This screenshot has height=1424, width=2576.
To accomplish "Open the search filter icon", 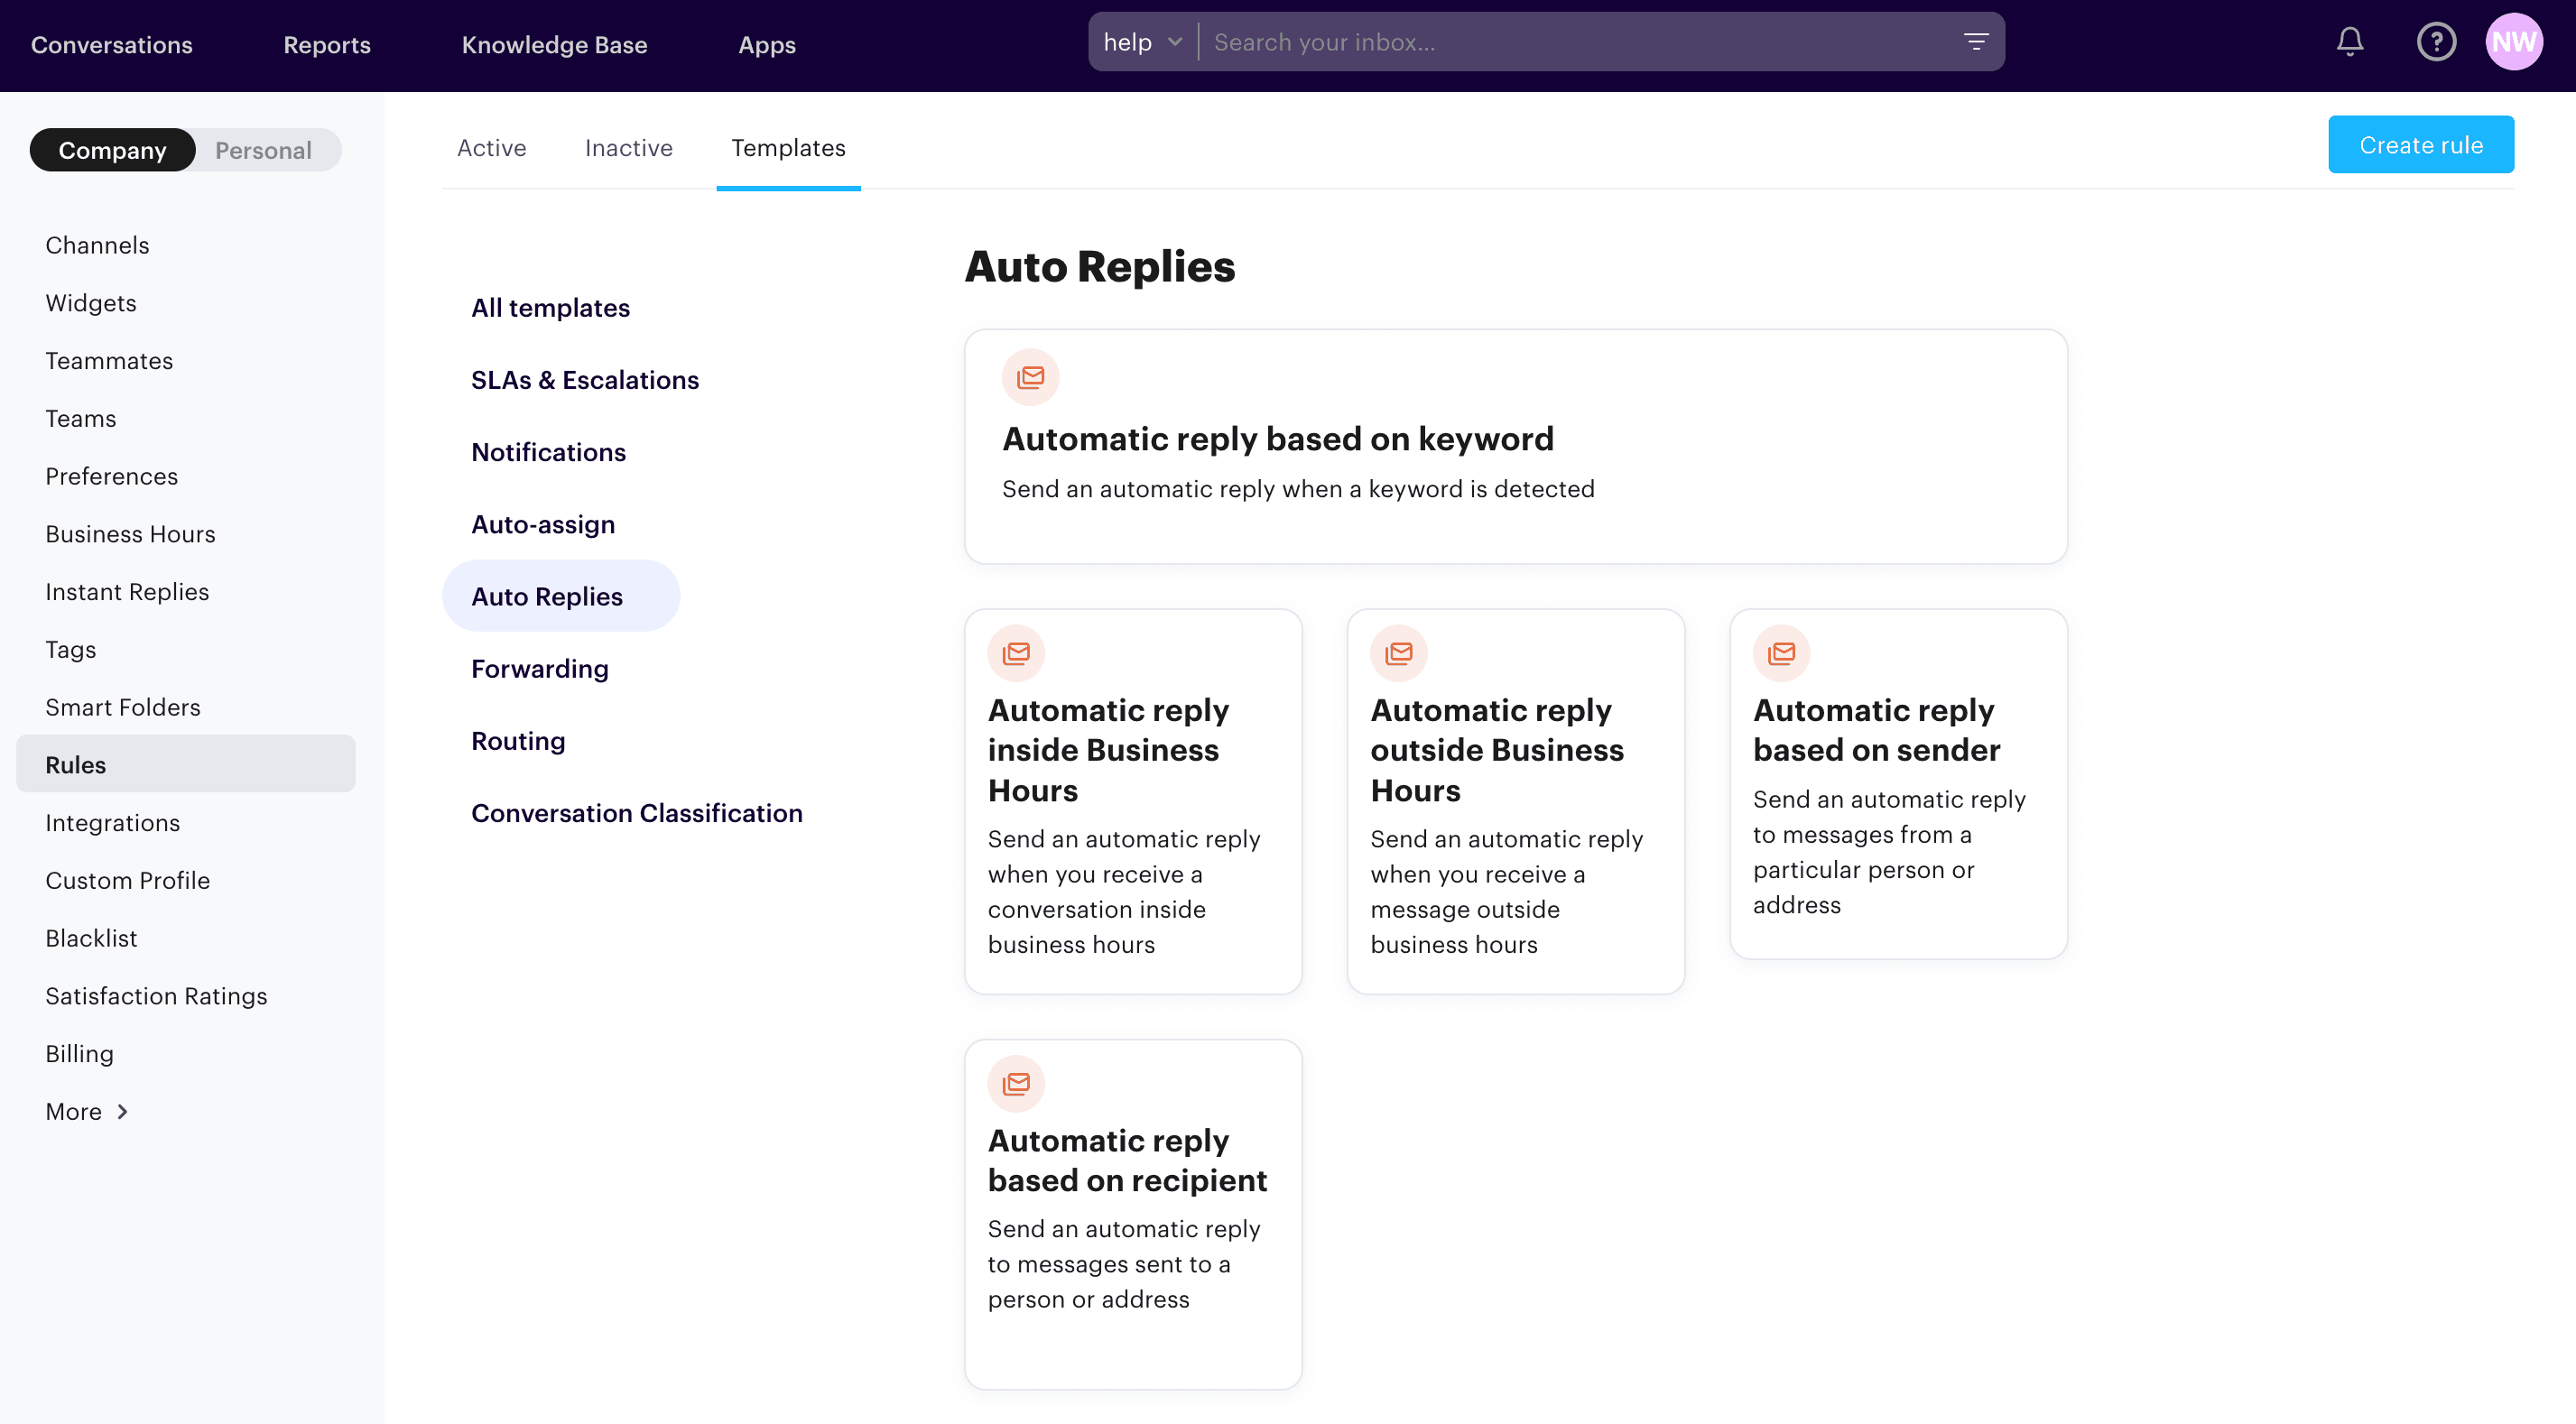I will point(1977,42).
